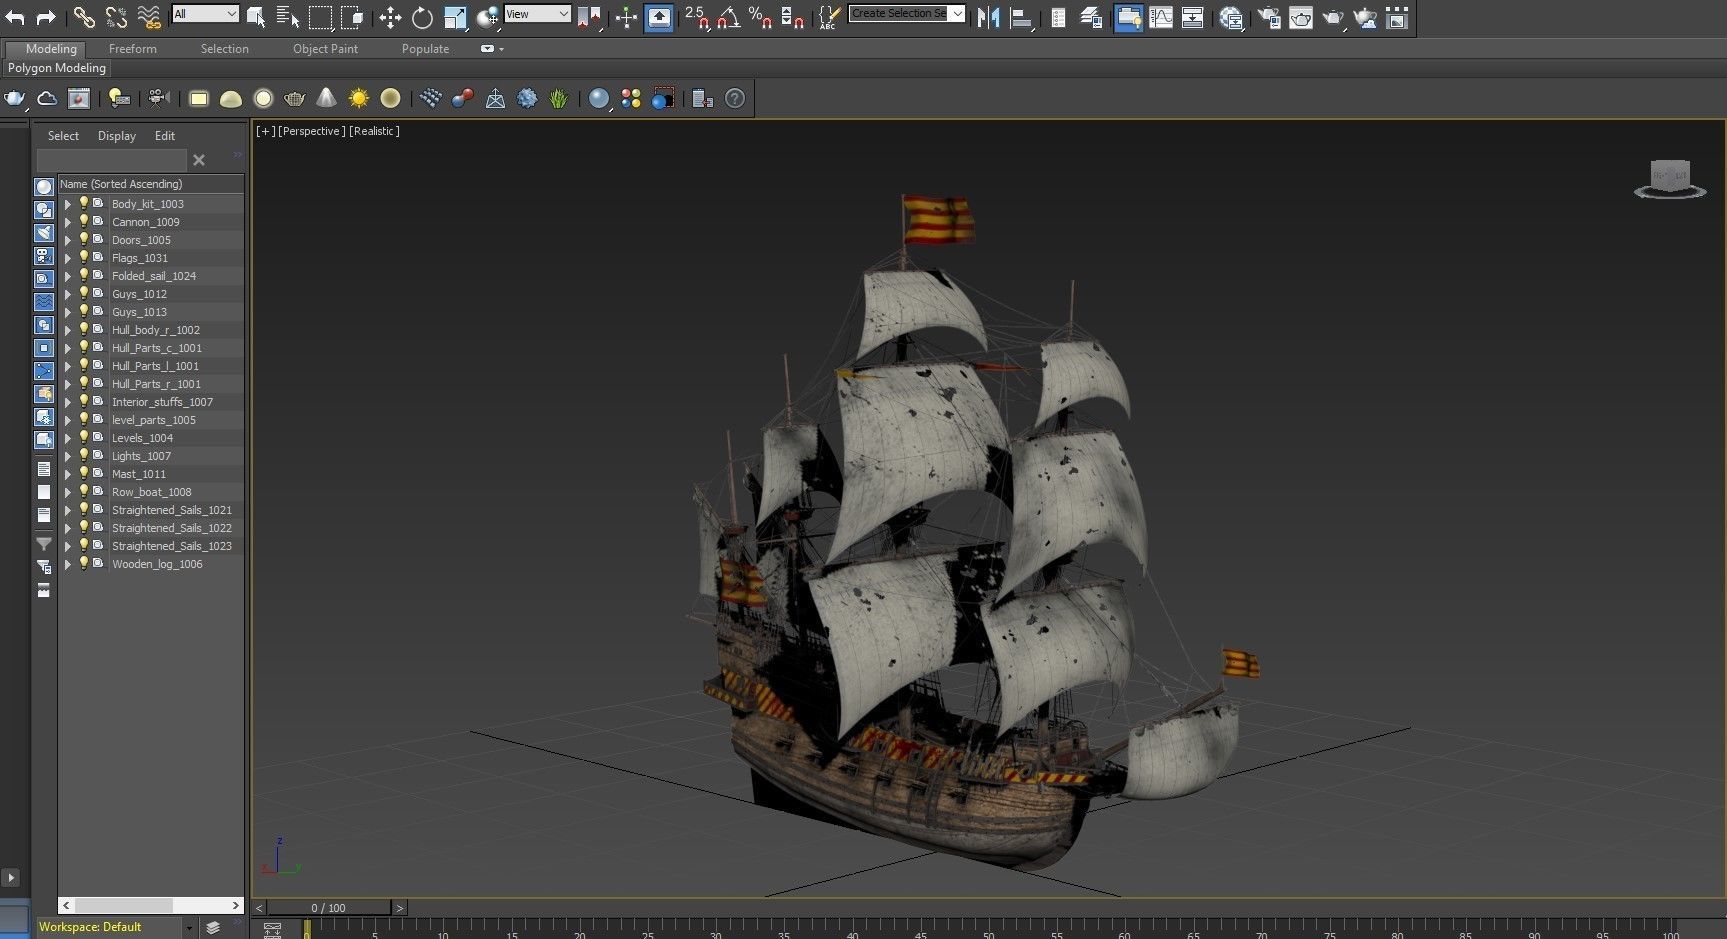Click the Undo arrow icon

point(15,17)
